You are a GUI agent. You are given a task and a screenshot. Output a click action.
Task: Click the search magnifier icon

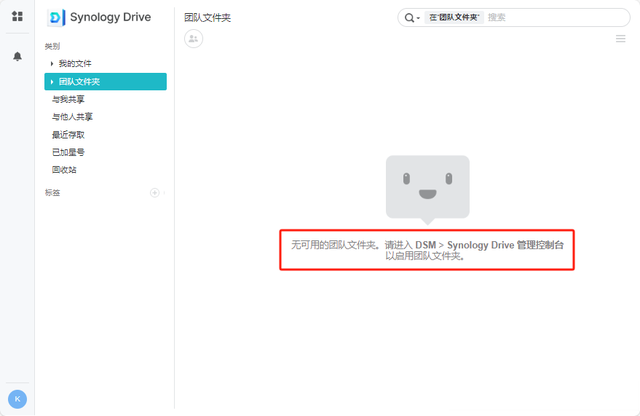tap(409, 18)
